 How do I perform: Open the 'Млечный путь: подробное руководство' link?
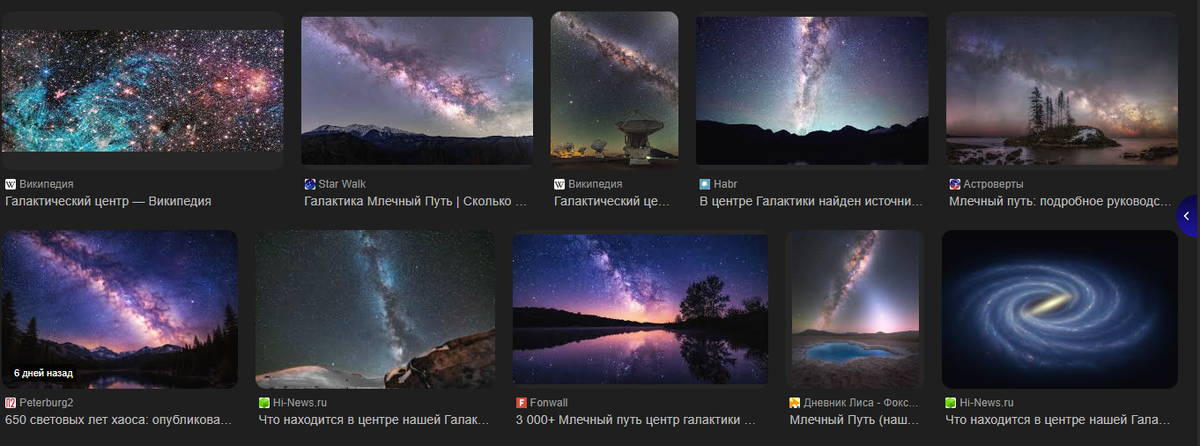[1060, 201]
